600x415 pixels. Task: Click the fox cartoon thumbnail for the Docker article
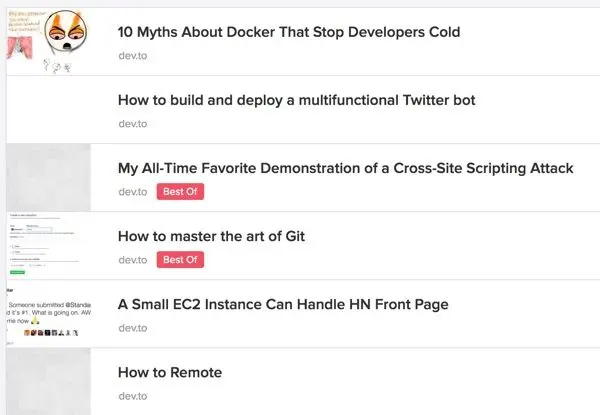pyautogui.click(x=48, y=41)
